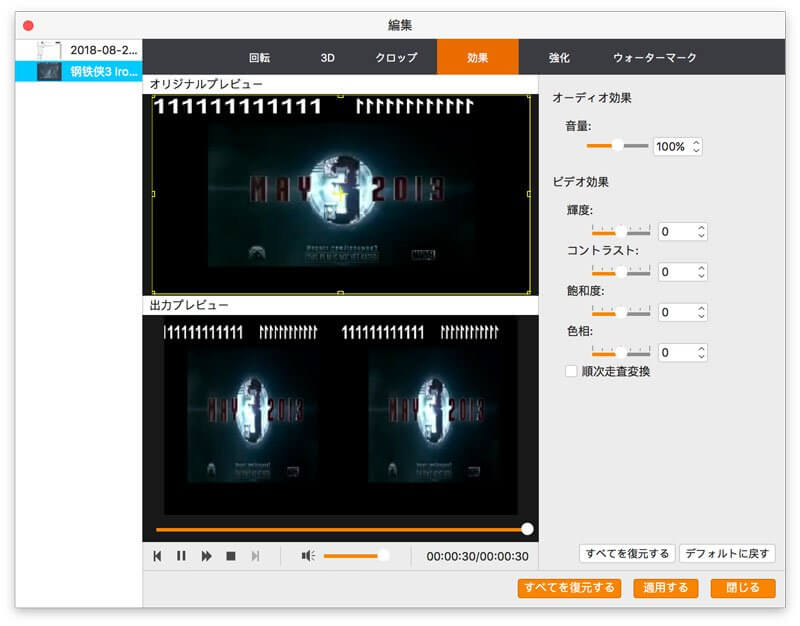This screenshot has height=626, width=800.
Task: Select the 钢铁侠3 Iro... file in sidebar
Action: pos(79,71)
